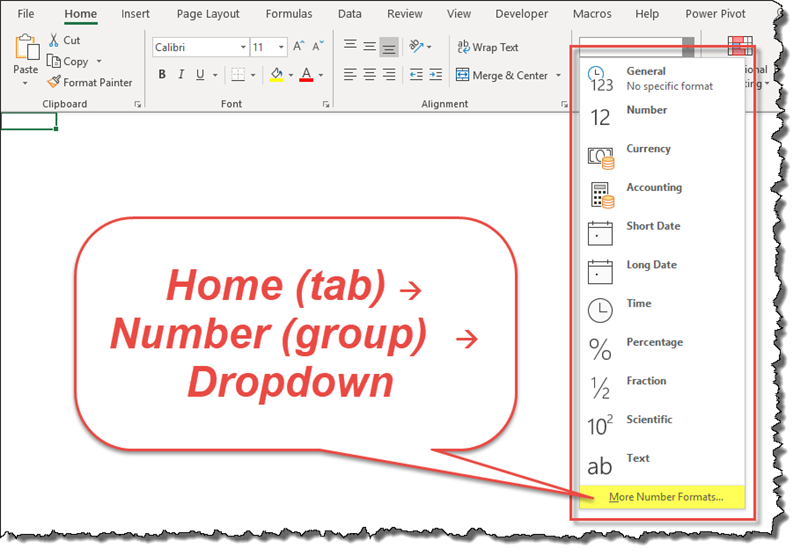Open the Merge & Center dropdown arrow
The height and width of the screenshot is (555, 800).
557,75
